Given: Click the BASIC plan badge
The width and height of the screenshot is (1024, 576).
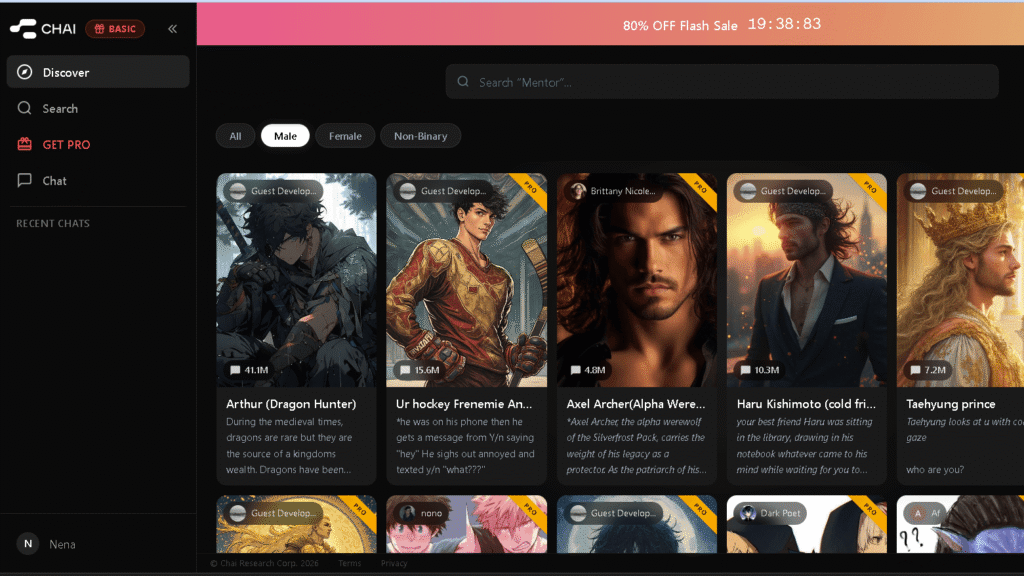Looking at the screenshot, I should [x=115, y=29].
